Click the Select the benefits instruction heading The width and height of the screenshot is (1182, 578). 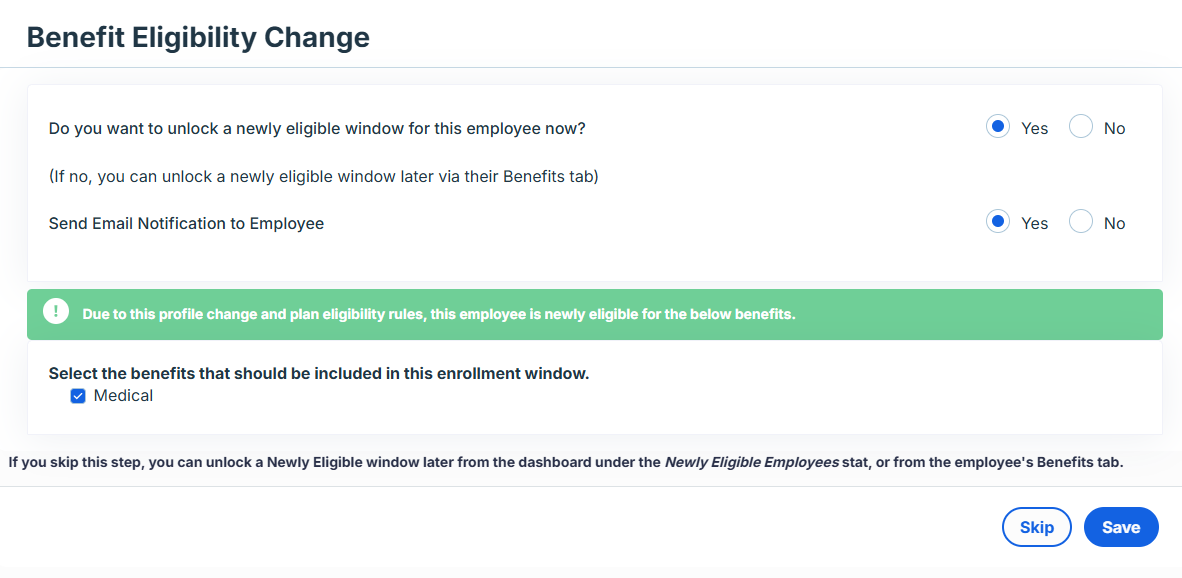click(319, 374)
